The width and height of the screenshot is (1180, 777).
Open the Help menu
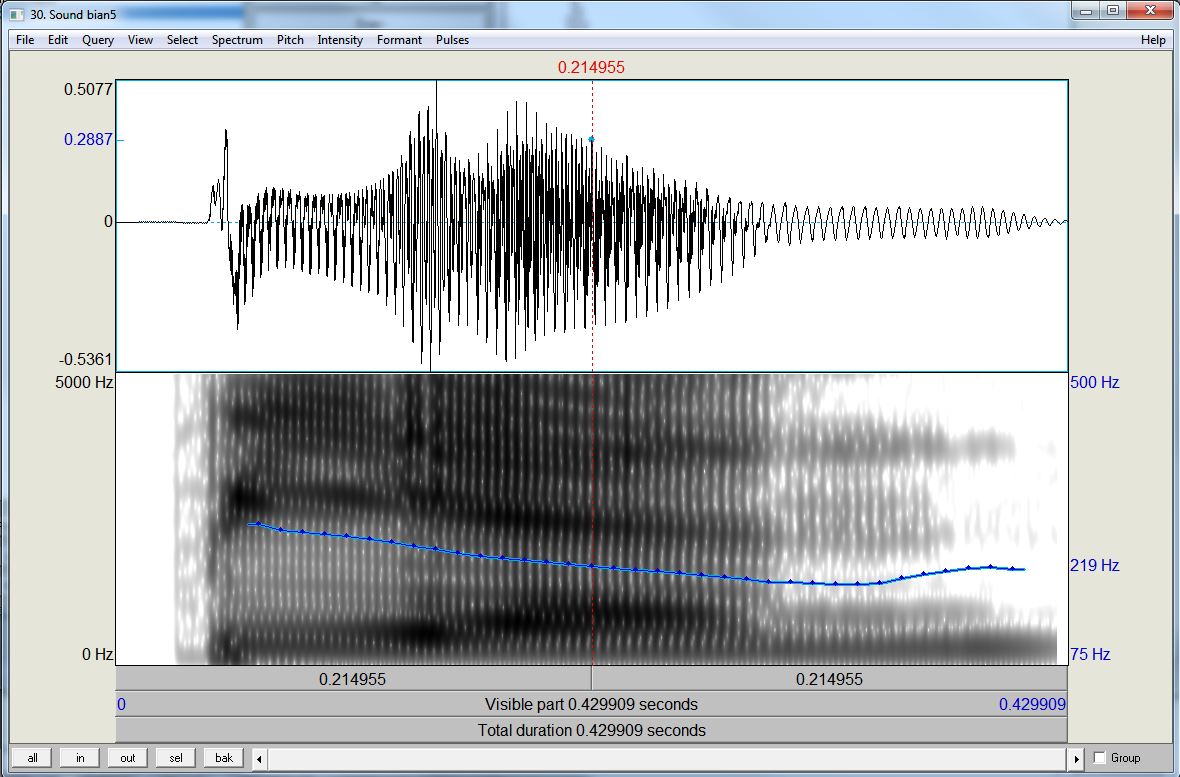click(1153, 40)
